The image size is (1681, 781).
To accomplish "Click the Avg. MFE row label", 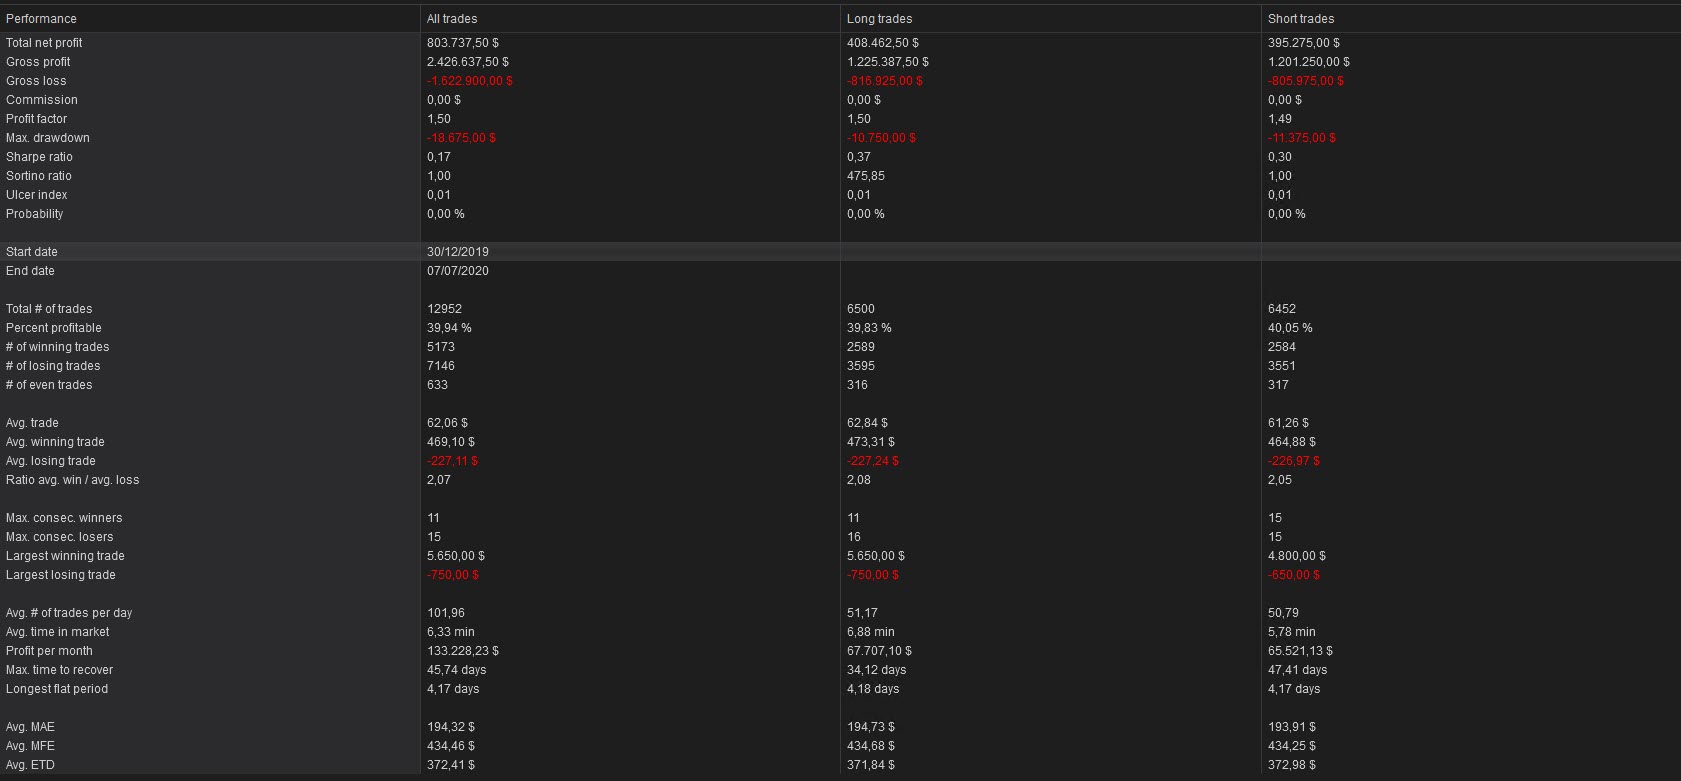I will click(x=30, y=746).
